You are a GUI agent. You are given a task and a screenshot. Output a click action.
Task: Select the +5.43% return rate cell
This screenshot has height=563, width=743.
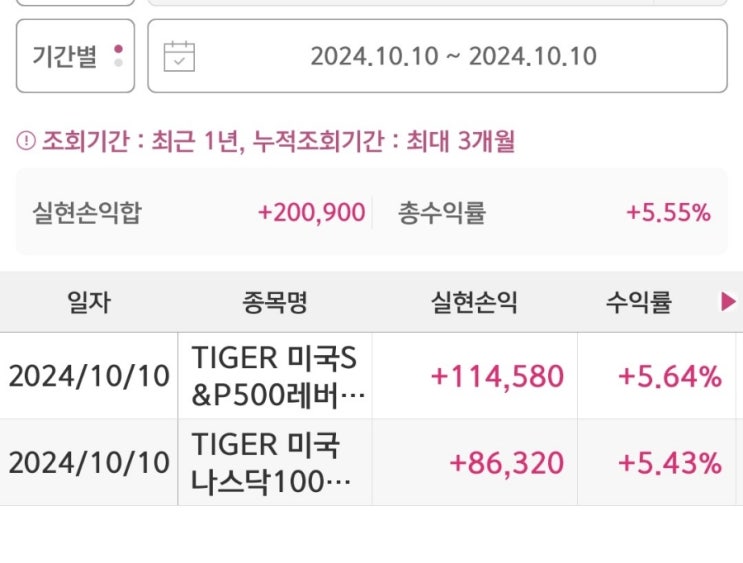pos(669,463)
